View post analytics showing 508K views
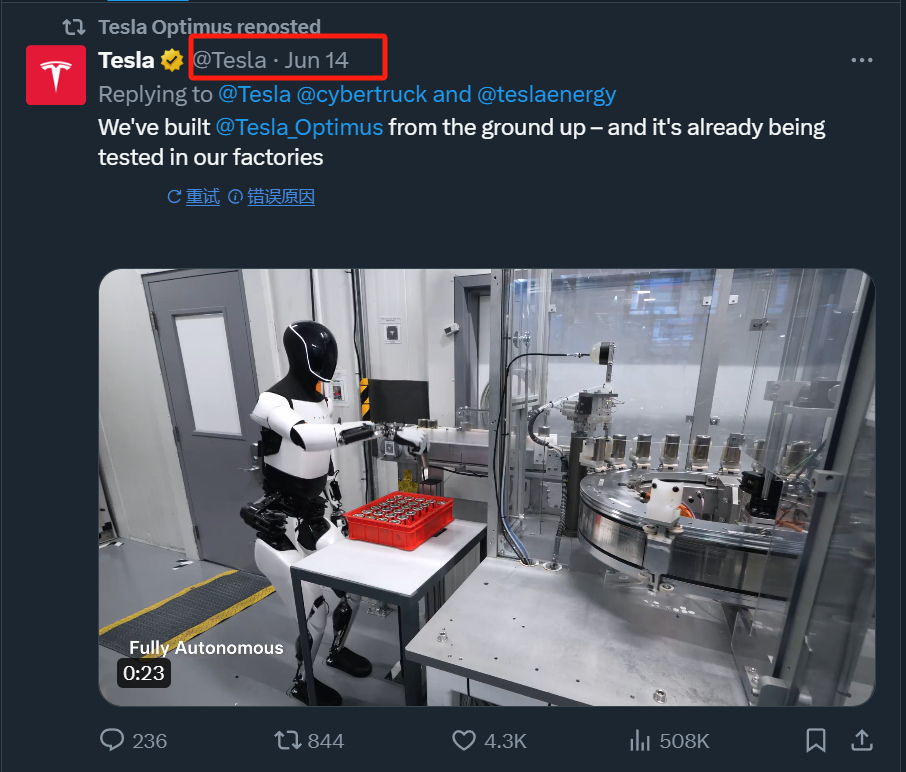Screen dimensions: 906x772 (639, 740)
